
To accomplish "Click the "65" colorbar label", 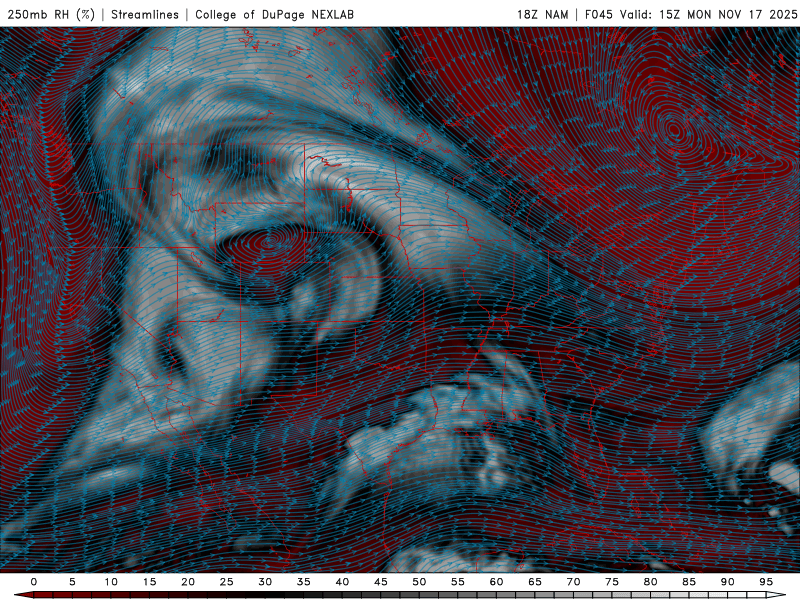I will (x=535, y=582).
